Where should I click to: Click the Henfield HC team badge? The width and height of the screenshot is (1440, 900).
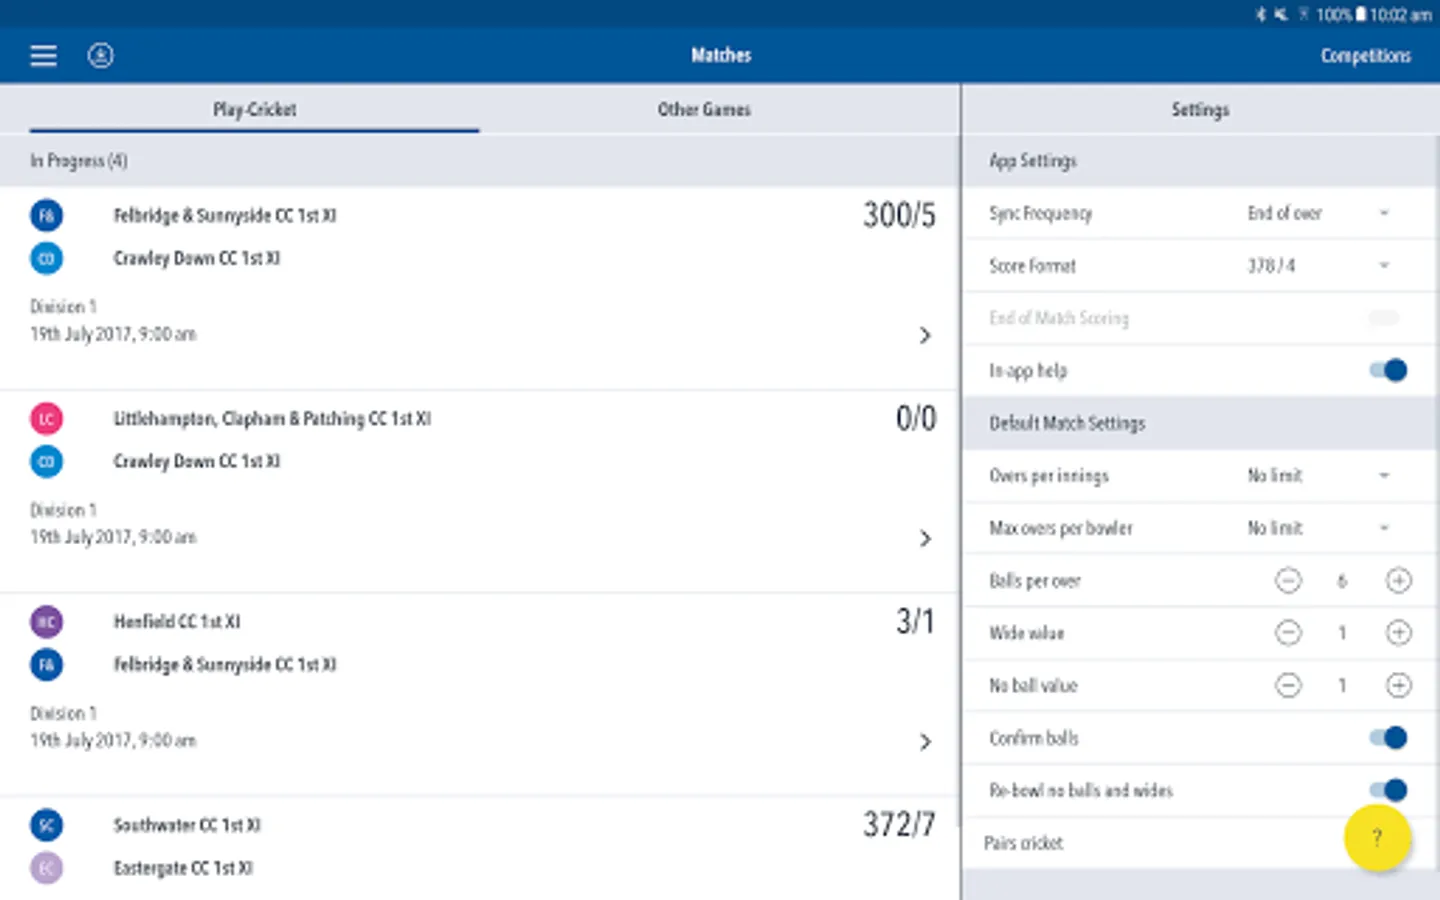pos(46,621)
